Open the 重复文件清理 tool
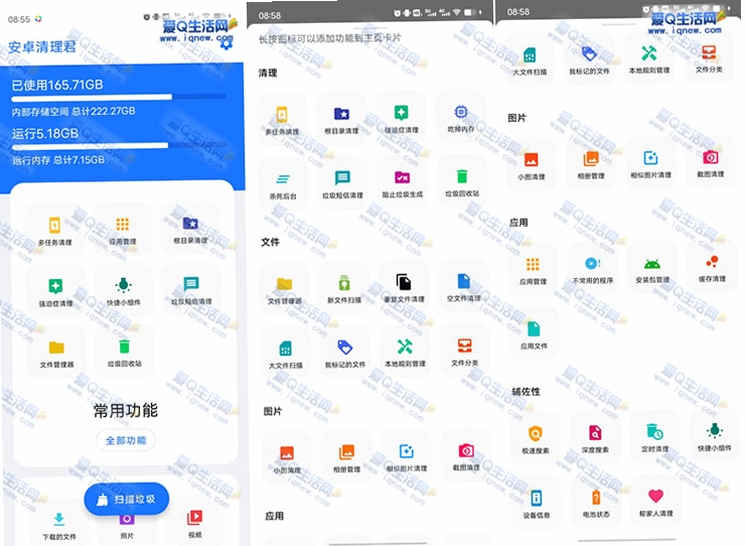This screenshot has width=745, height=546. point(404,287)
